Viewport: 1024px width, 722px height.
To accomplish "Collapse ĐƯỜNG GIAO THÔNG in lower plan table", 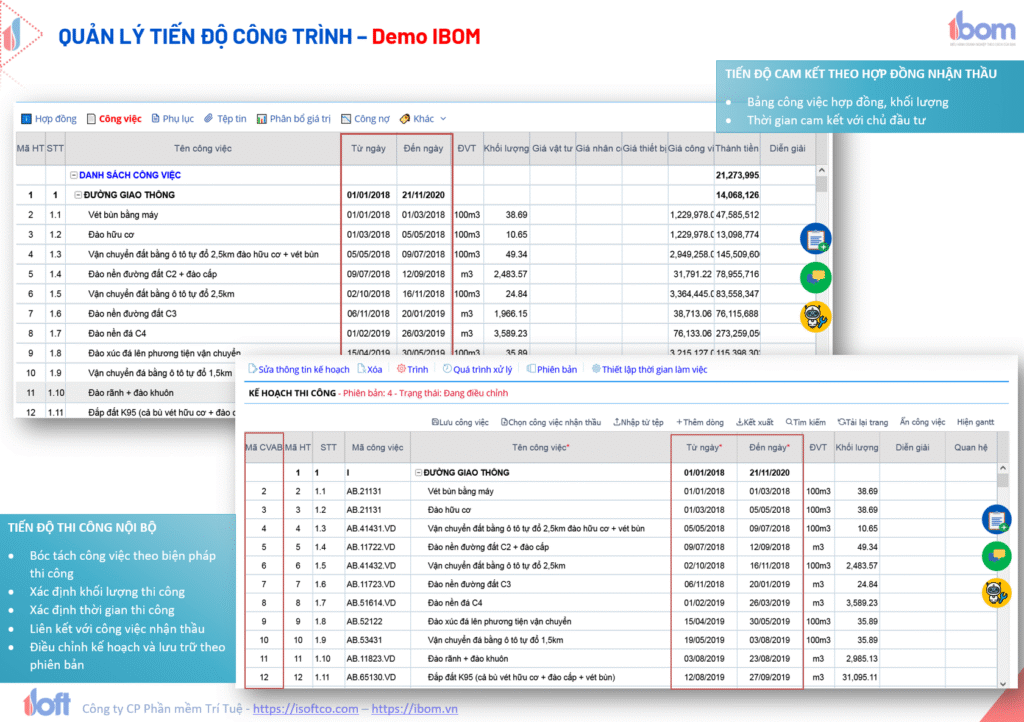I will pyautogui.click(x=417, y=472).
